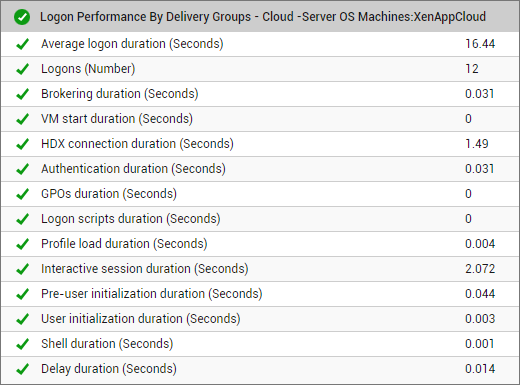Screen dimensions: 520x385
Task: Click the green circle status icon in header
Action: (x=22, y=17)
